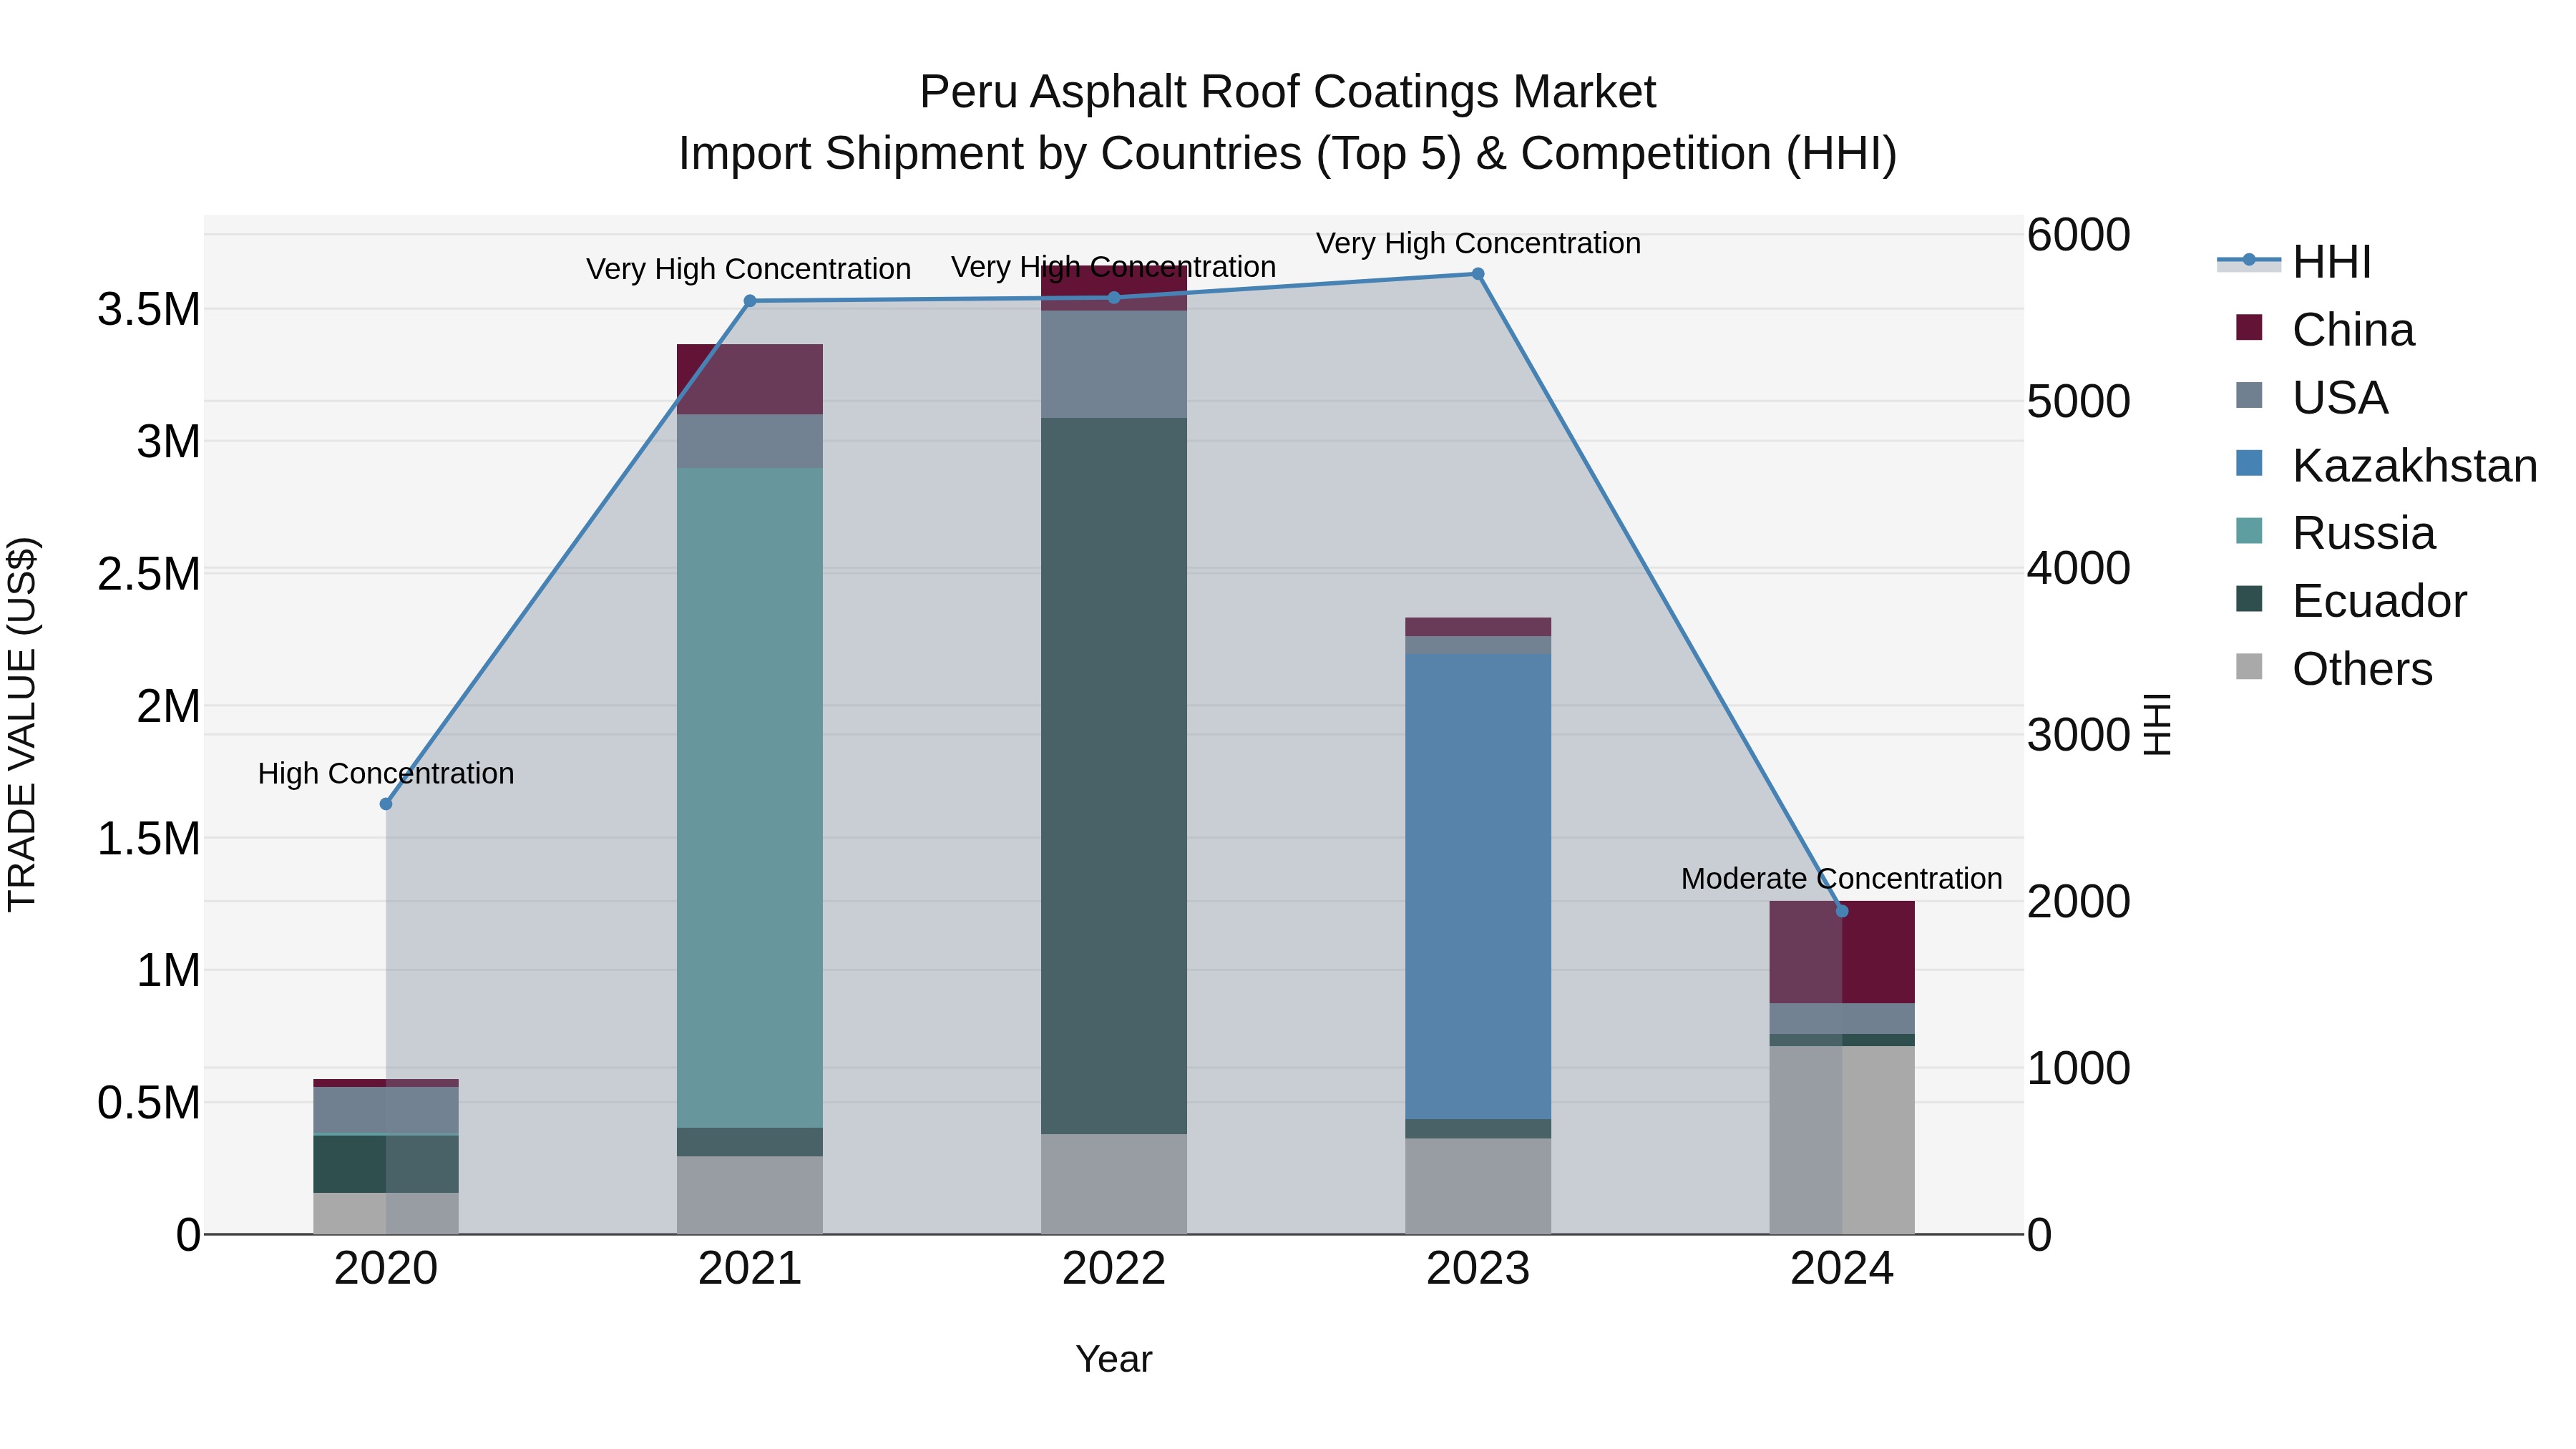Toggle the Ecuador legend entry
Image resolution: width=2576 pixels, height=1449 pixels.
pos(2352,600)
